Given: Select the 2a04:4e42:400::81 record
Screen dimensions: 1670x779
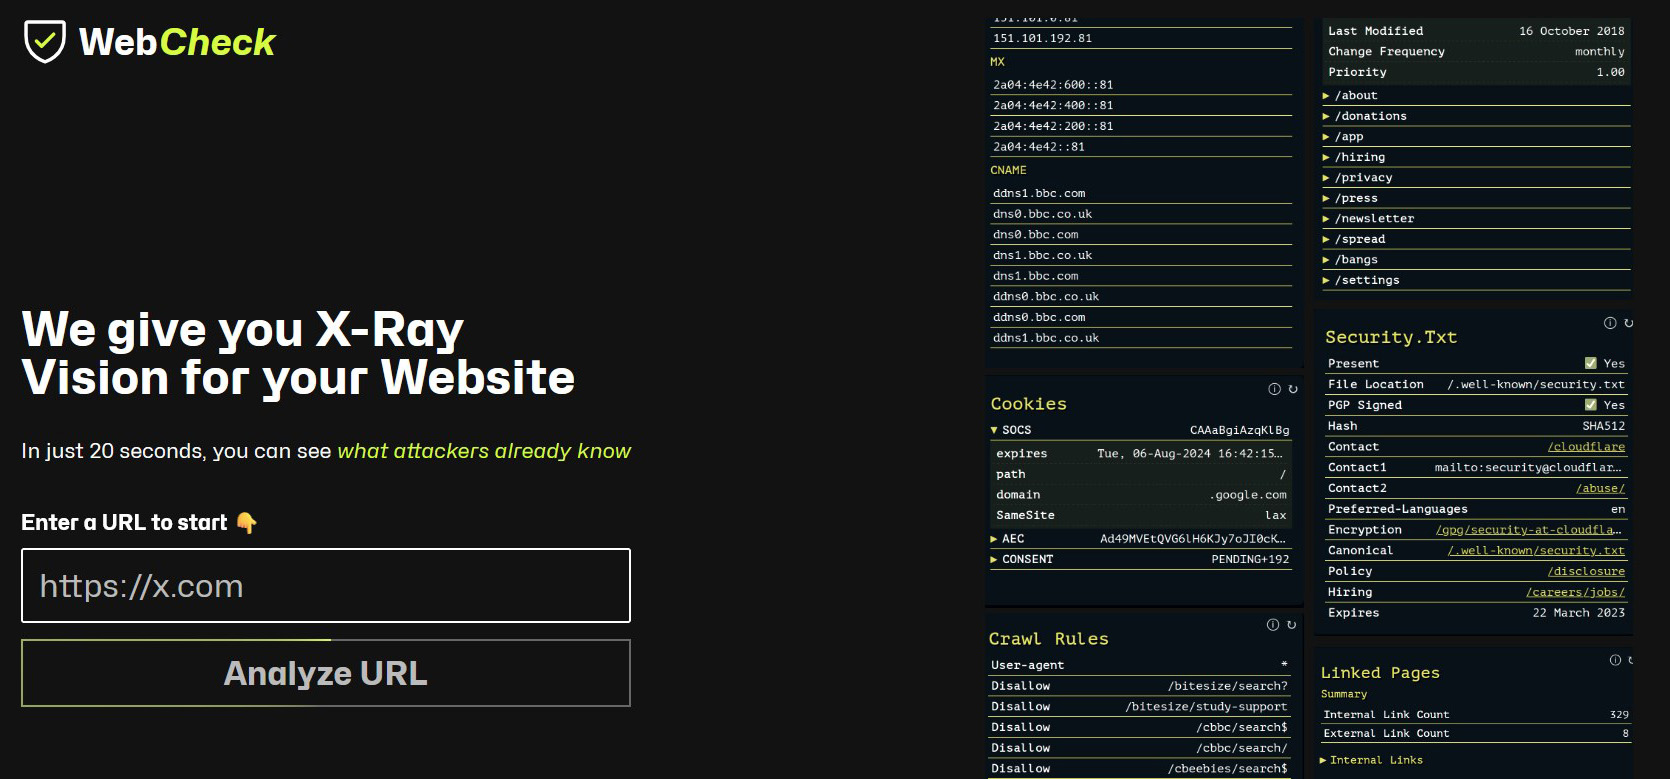Looking at the screenshot, I should [1140, 105].
